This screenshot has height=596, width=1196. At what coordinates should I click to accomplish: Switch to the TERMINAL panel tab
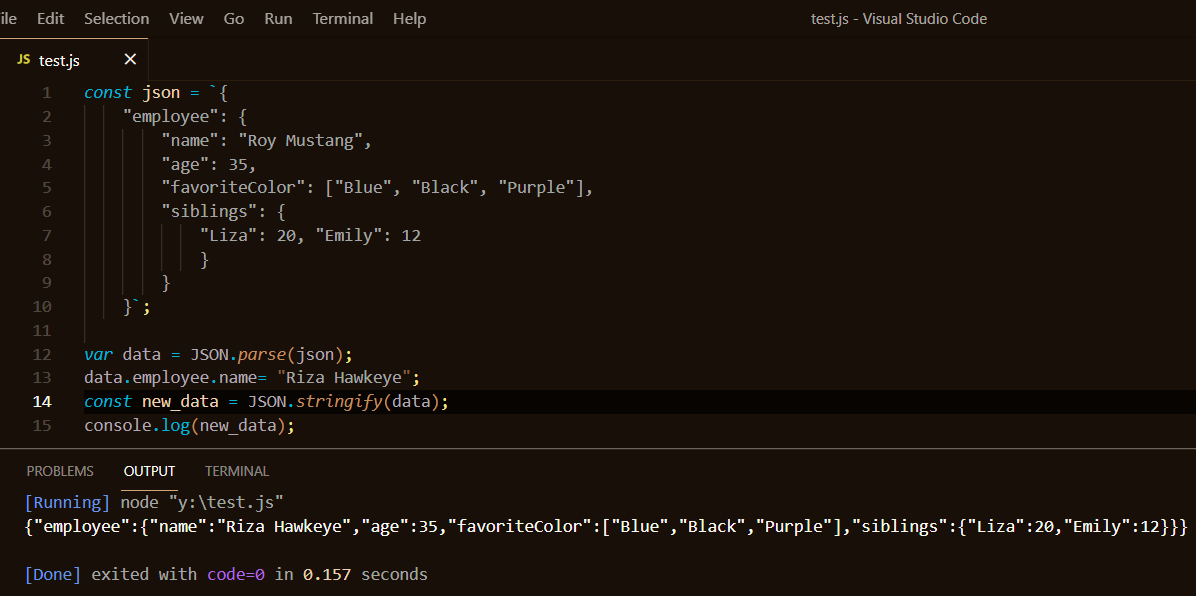tap(236, 471)
